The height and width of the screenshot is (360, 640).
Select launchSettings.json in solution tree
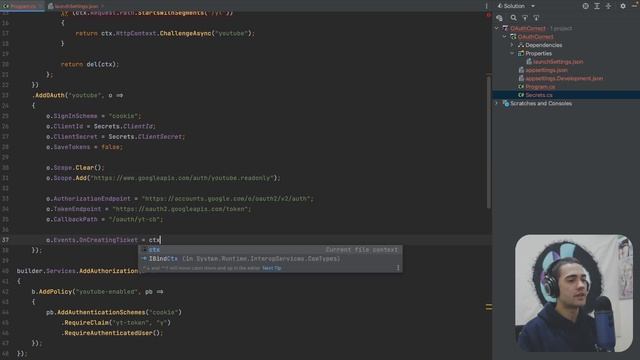click(558, 62)
